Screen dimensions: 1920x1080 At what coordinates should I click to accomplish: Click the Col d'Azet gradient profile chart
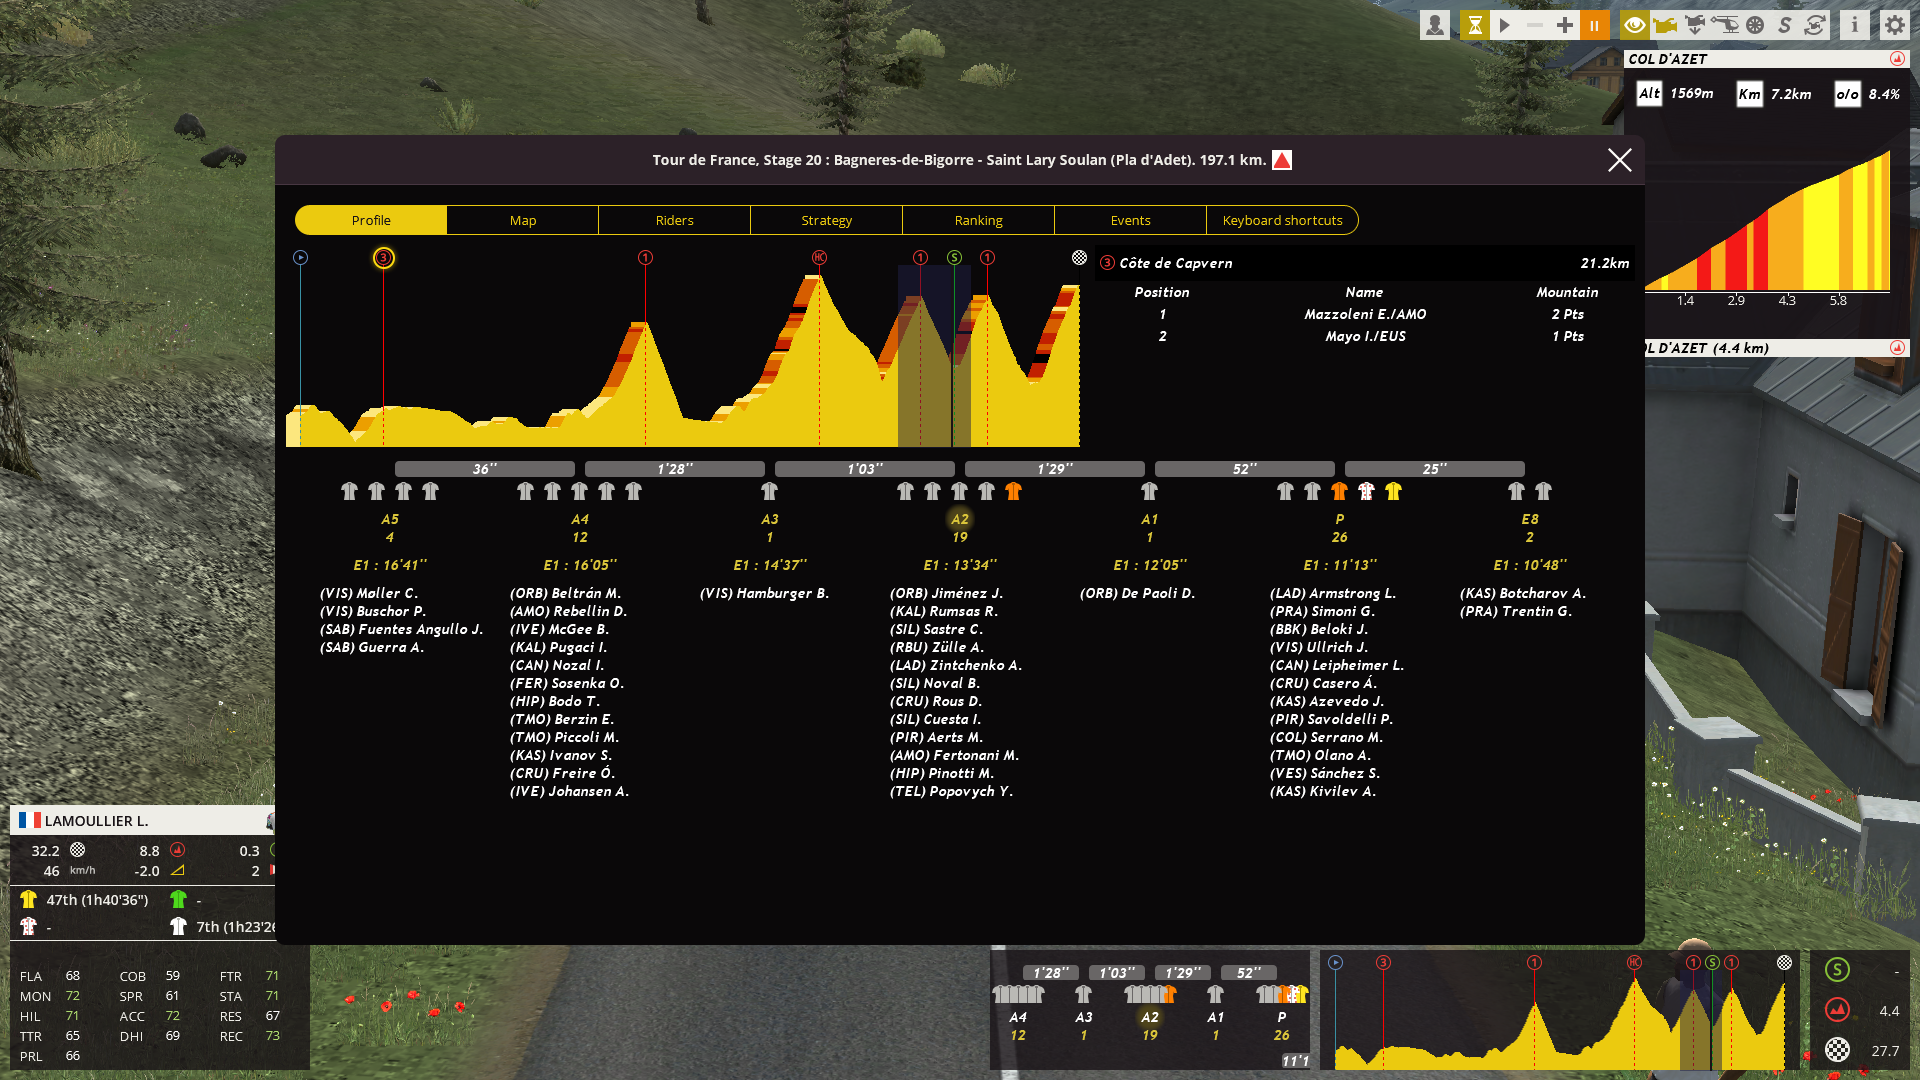pyautogui.click(x=1768, y=220)
